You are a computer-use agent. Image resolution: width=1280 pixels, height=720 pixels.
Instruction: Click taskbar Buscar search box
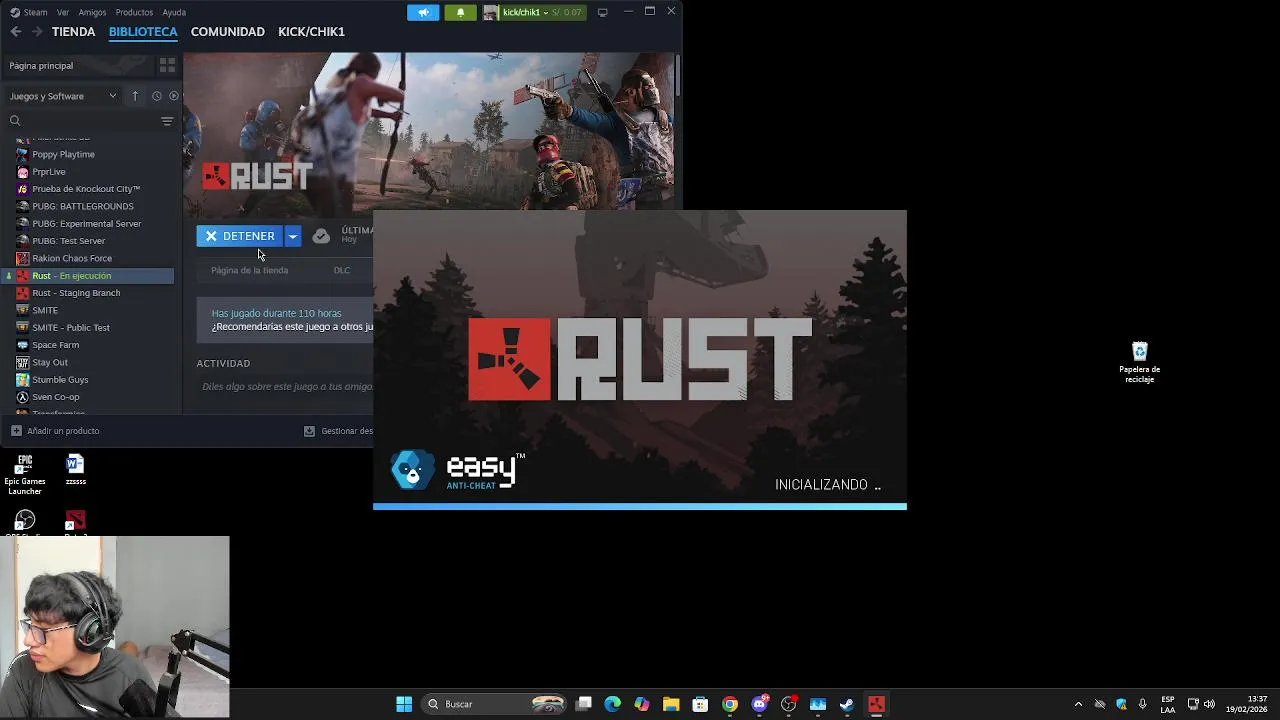[496, 704]
